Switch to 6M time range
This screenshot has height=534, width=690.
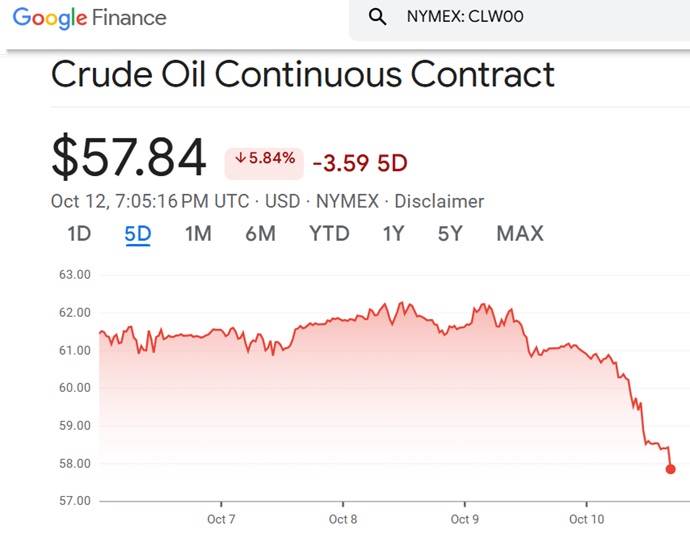click(260, 233)
